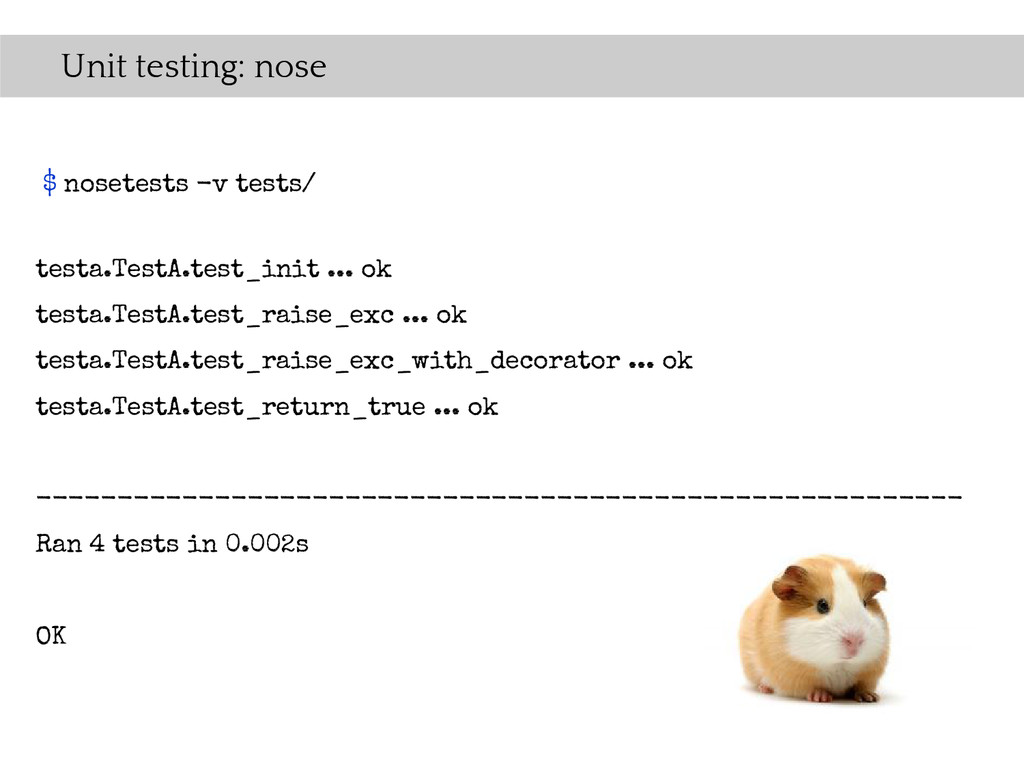Screen dimensions: 1024x768
Task: Click the blue dollar sign prompt
Action: click(50, 182)
